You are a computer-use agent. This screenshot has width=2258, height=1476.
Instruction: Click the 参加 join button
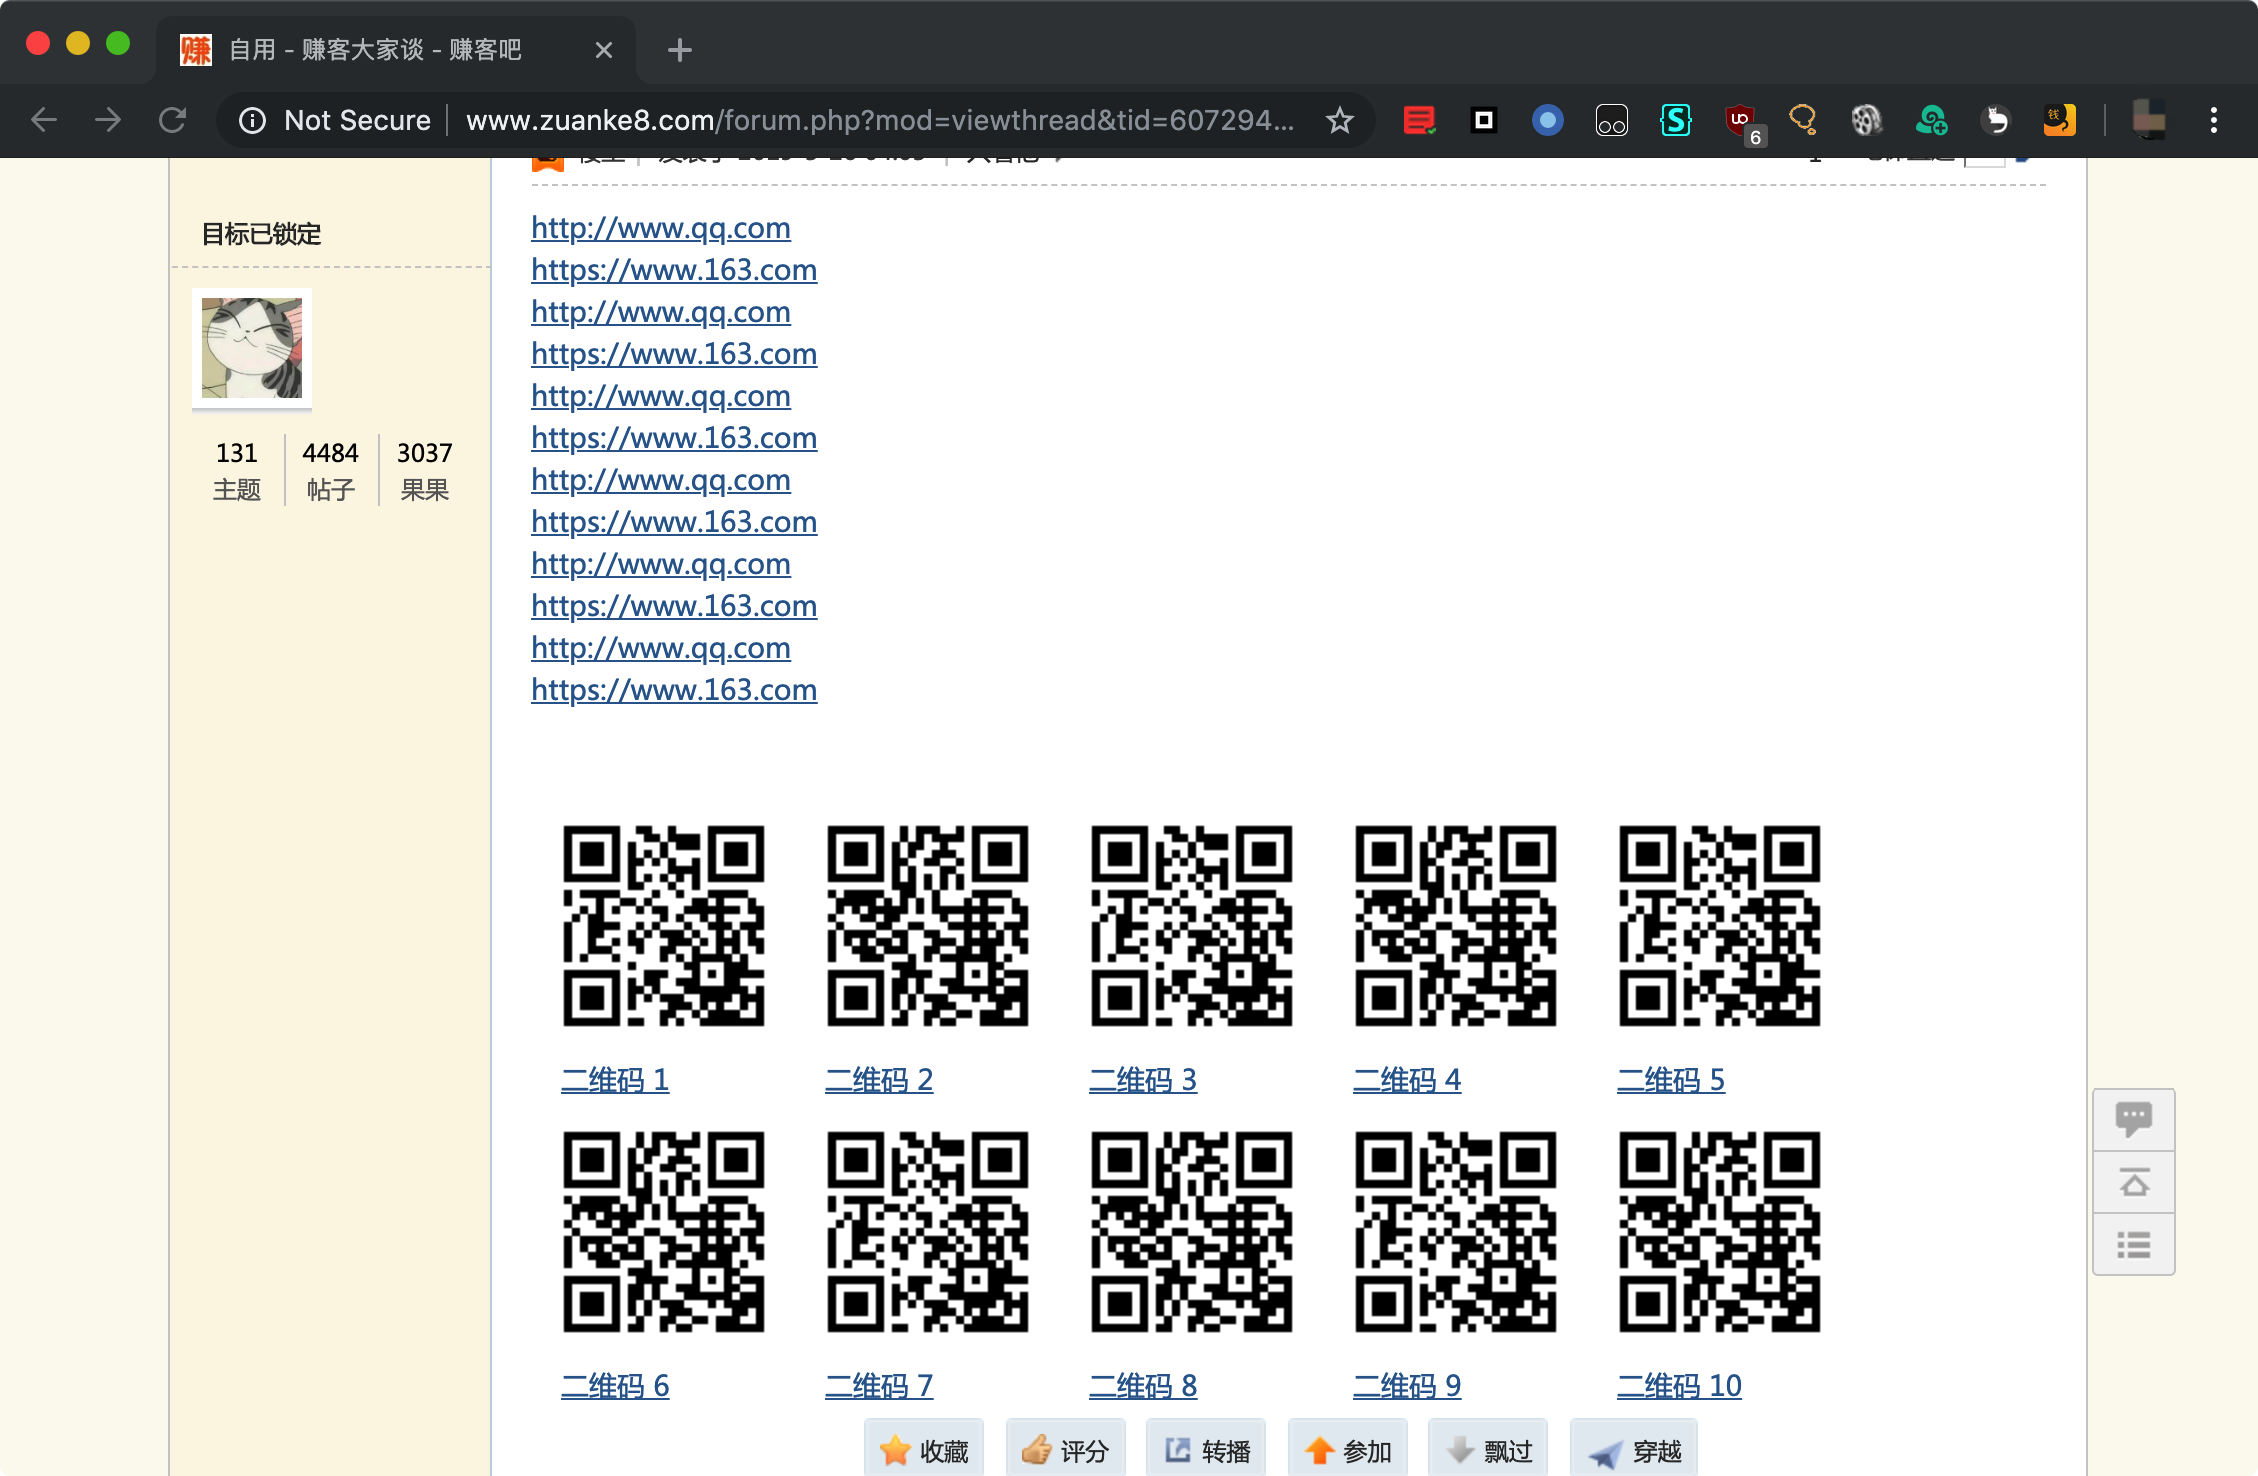pos(1347,1449)
